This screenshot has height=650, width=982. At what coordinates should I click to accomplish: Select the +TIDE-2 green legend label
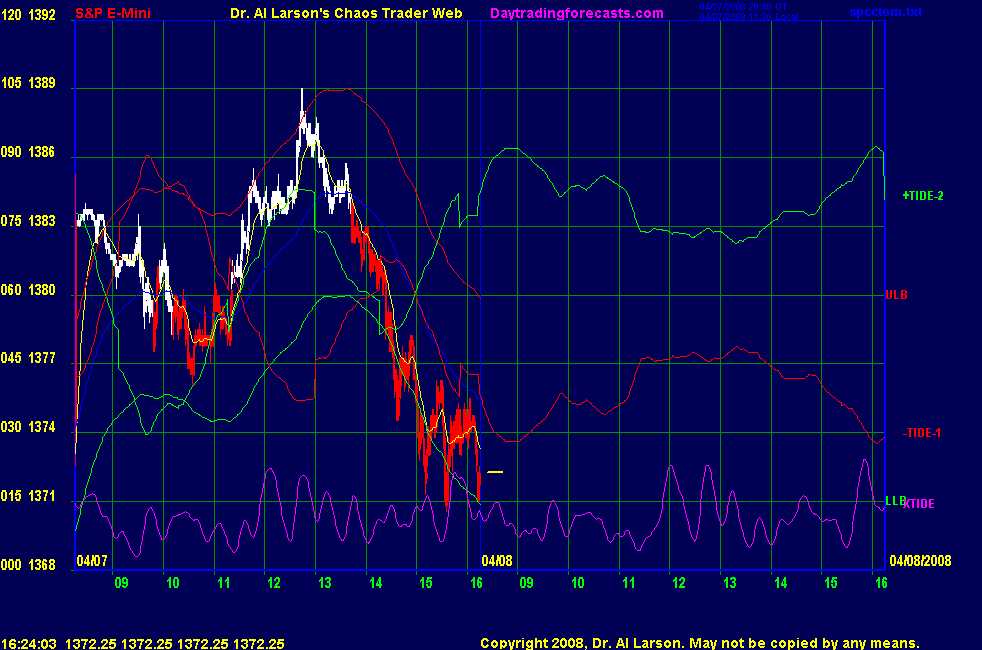[923, 196]
